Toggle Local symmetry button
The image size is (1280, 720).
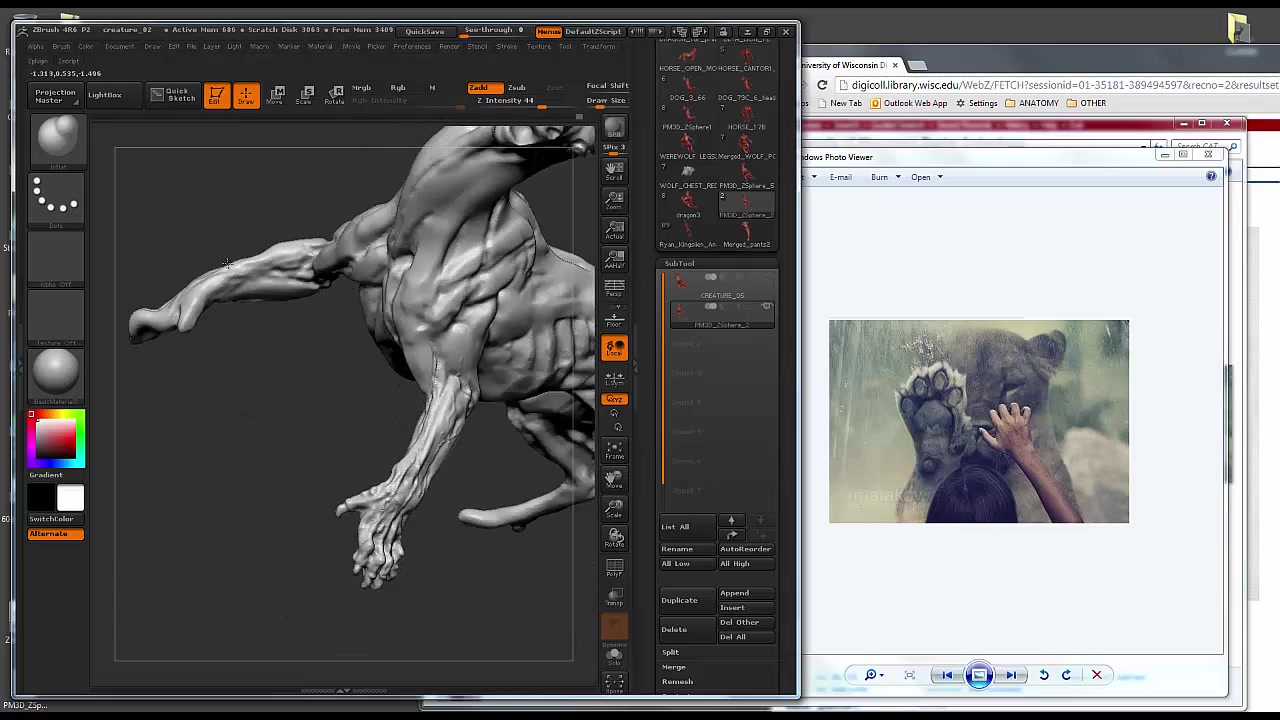614,348
